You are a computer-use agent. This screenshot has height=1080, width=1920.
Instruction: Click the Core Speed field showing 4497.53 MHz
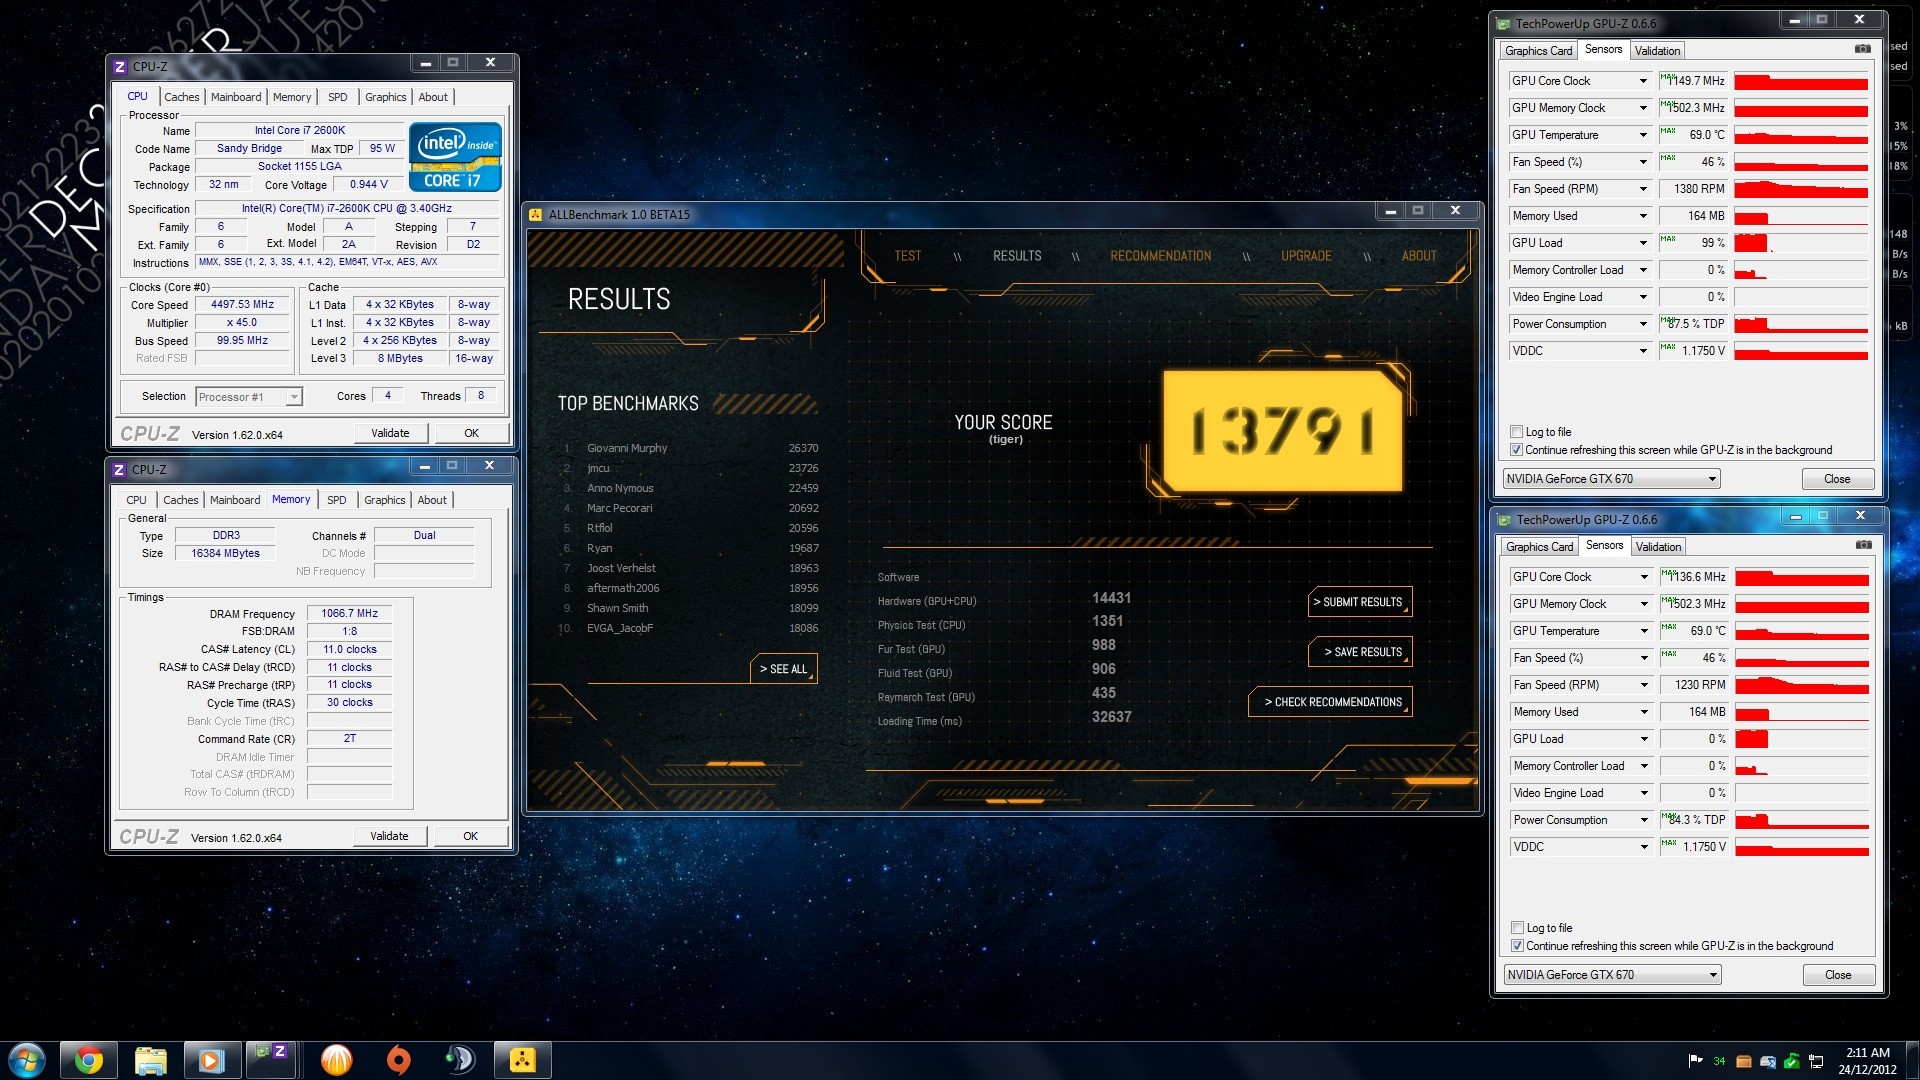click(242, 304)
